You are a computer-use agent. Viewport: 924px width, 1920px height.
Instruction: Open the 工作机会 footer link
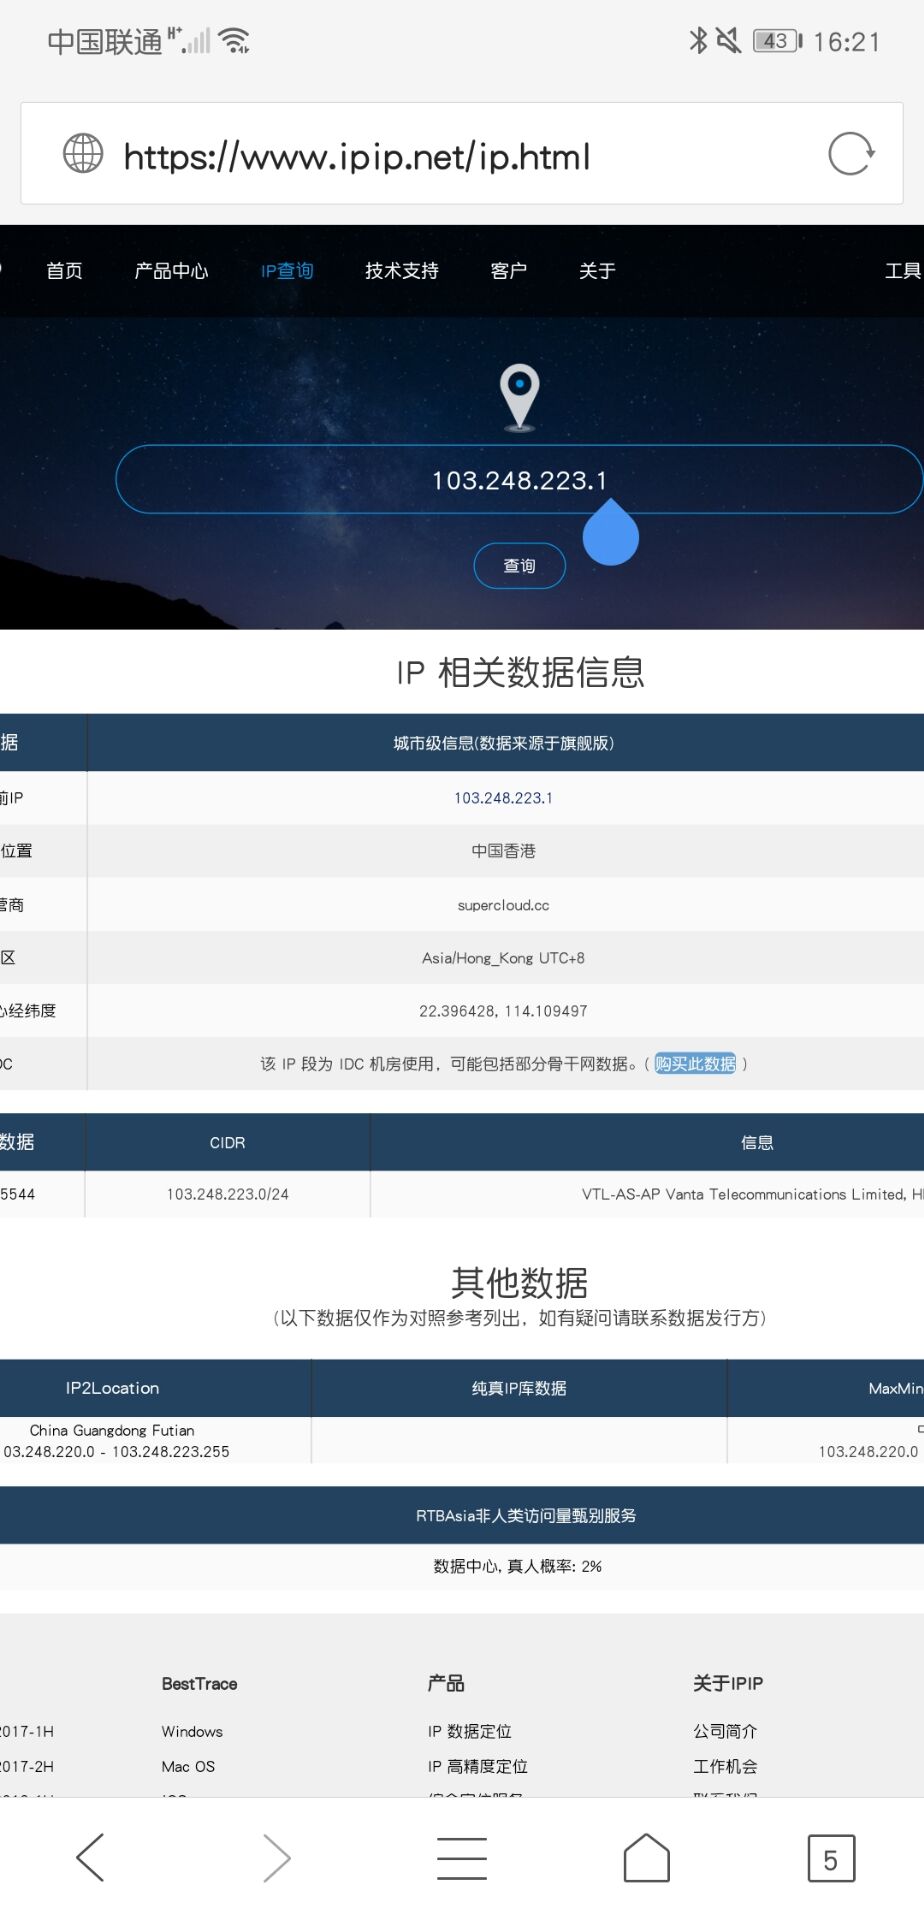coord(725,1766)
